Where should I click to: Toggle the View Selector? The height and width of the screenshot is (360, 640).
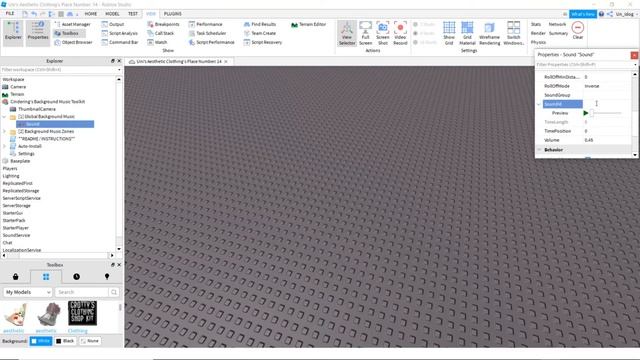(x=347, y=33)
